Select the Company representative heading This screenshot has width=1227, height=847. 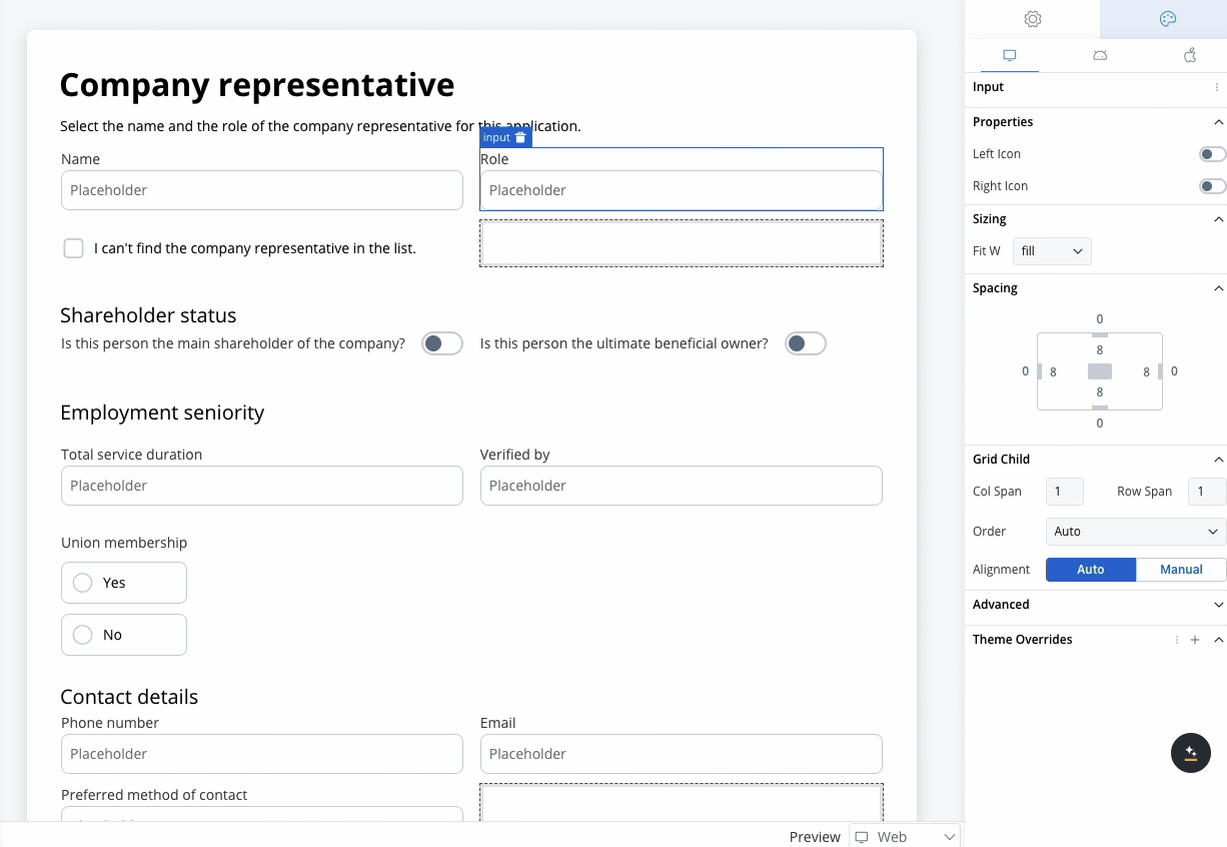(x=257, y=85)
